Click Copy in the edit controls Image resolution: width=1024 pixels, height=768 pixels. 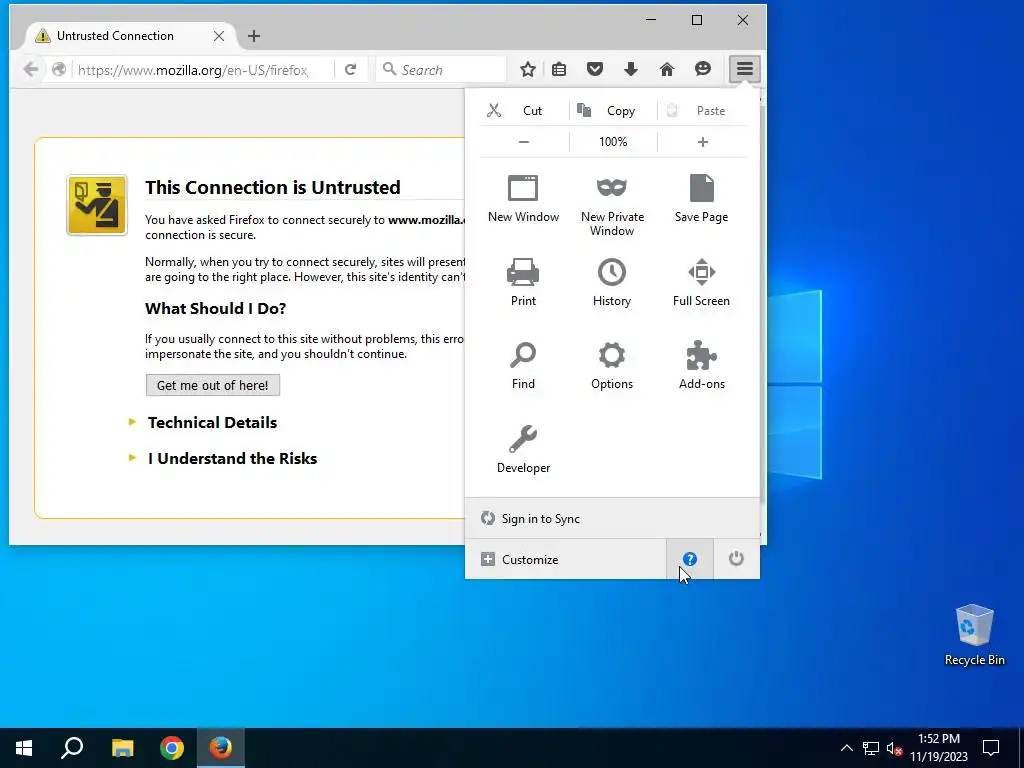(613, 110)
